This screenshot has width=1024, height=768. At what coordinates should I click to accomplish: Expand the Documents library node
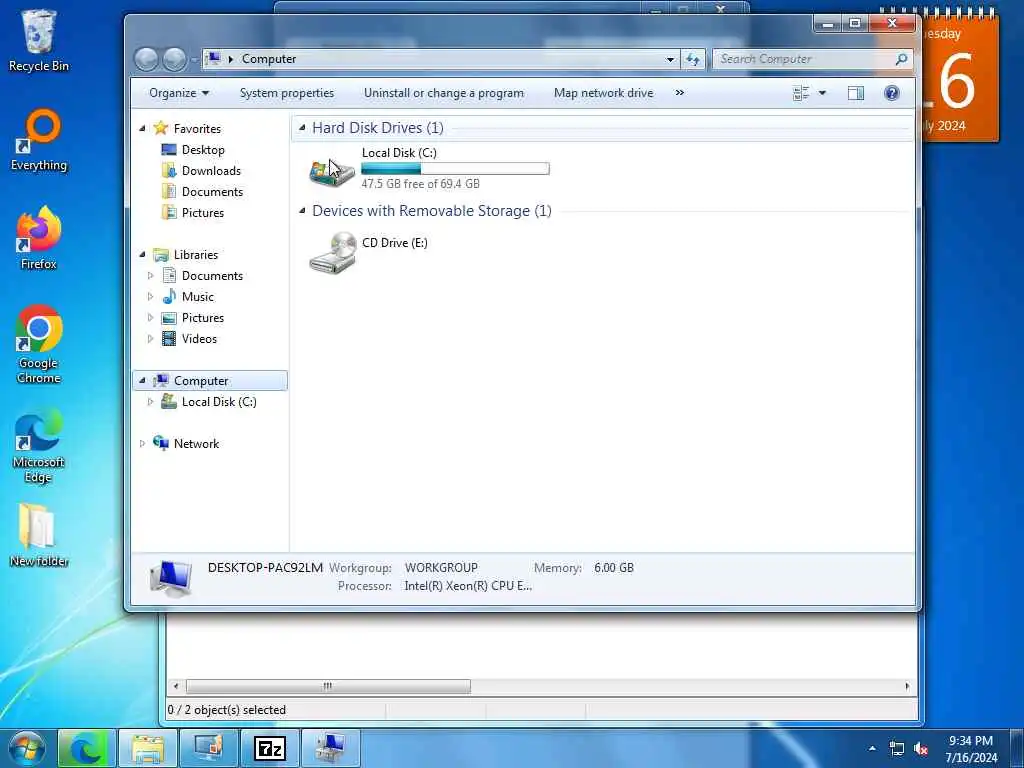click(x=150, y=276)
